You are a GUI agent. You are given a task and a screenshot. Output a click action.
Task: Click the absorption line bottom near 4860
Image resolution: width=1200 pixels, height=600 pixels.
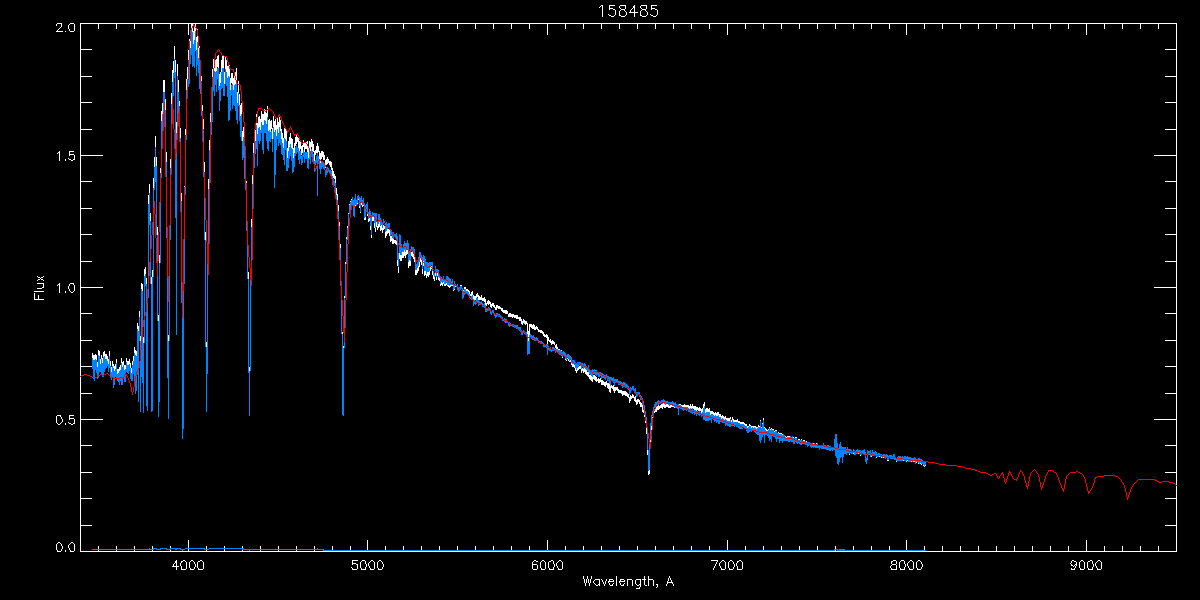coord(343,410)
